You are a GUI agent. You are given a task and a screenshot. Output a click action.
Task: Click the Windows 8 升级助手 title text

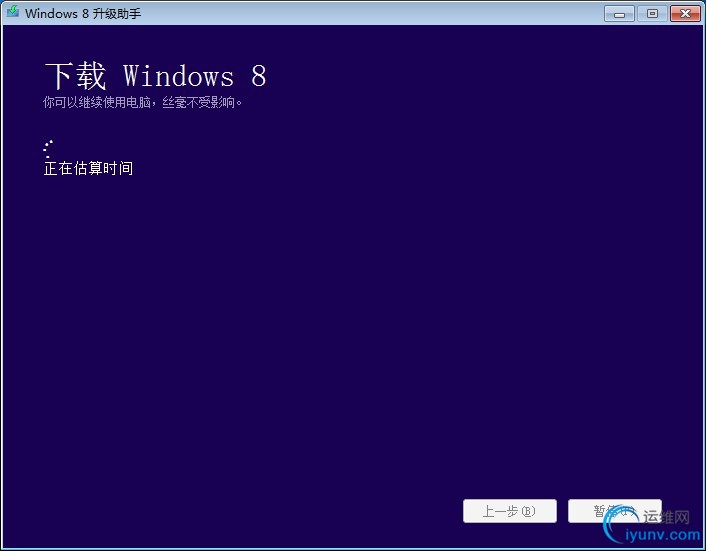83,14
